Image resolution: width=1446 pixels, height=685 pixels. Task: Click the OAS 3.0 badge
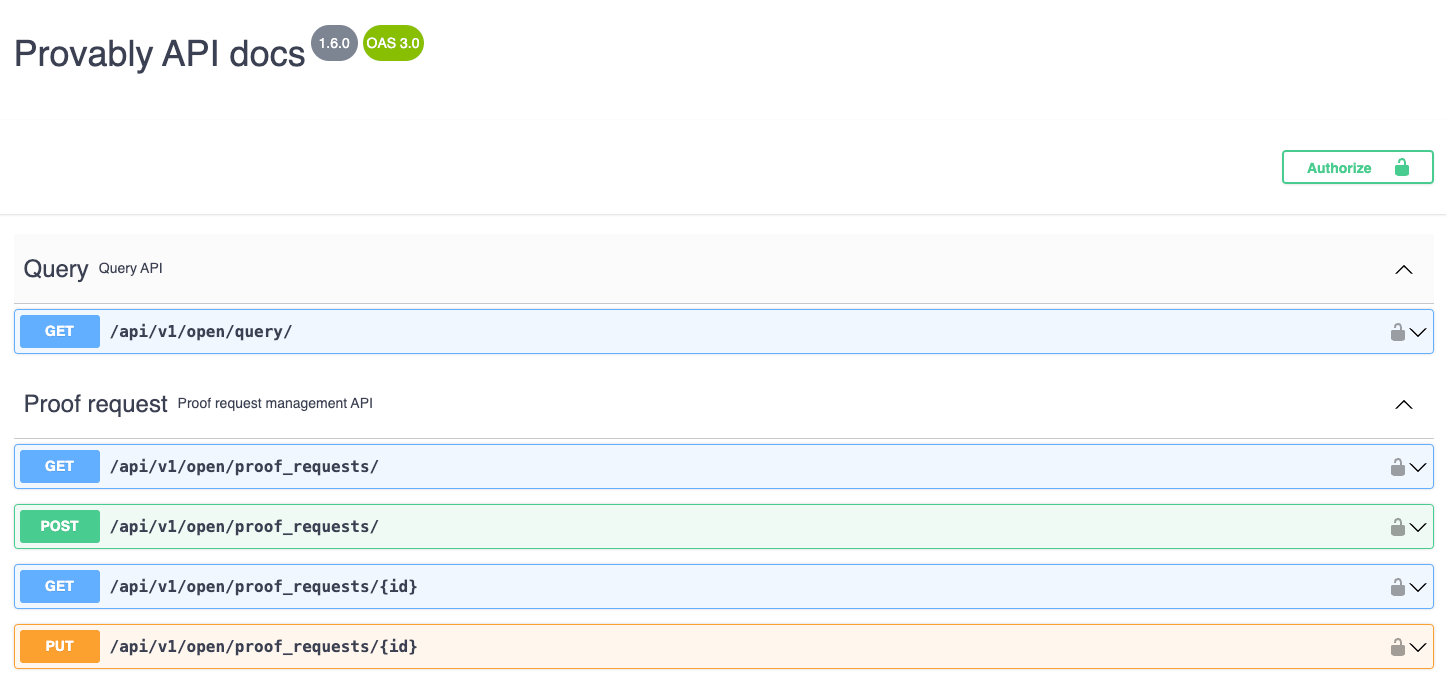pyautogui.click(x=393, y=44)
